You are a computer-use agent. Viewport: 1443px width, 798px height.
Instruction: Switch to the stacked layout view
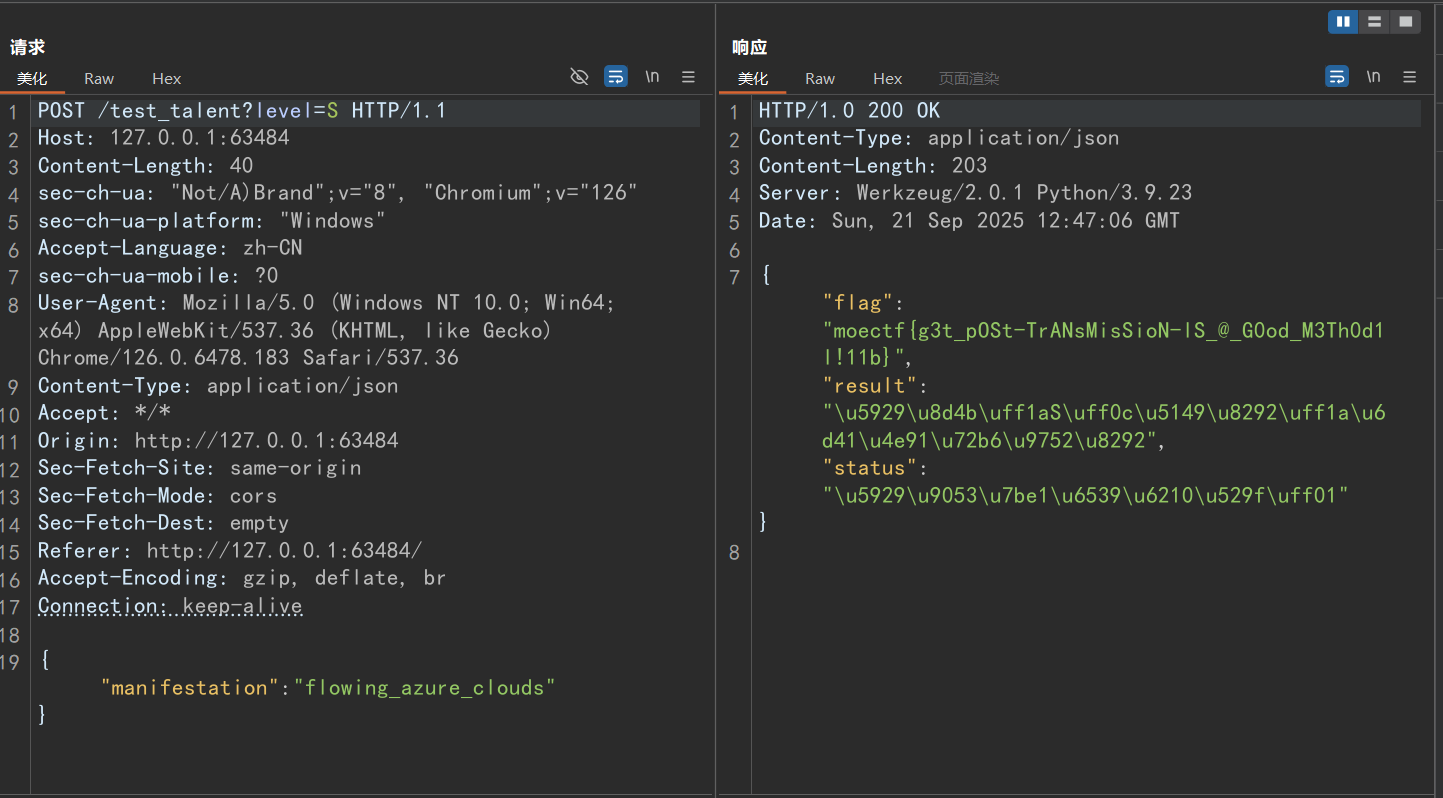click(1374, 21)
